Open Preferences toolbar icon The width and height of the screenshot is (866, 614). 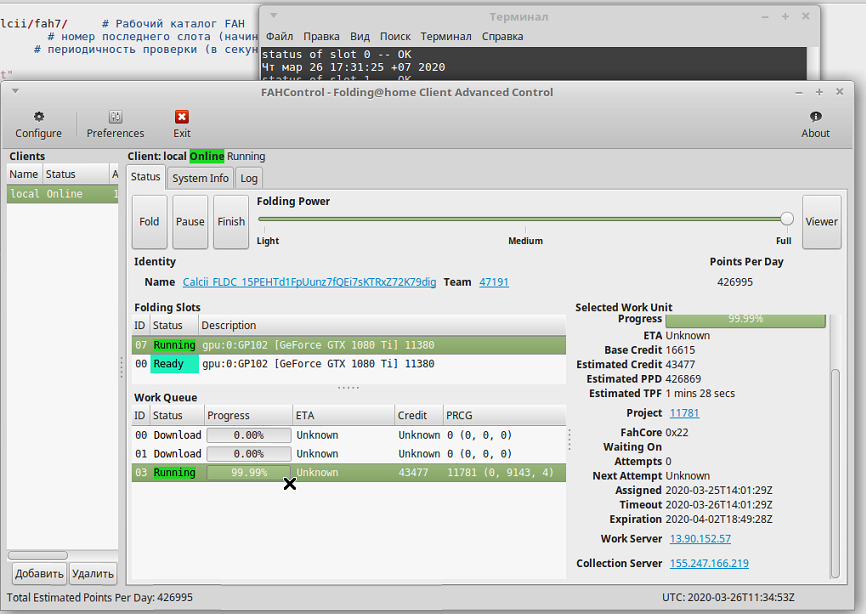coord(115,117)
